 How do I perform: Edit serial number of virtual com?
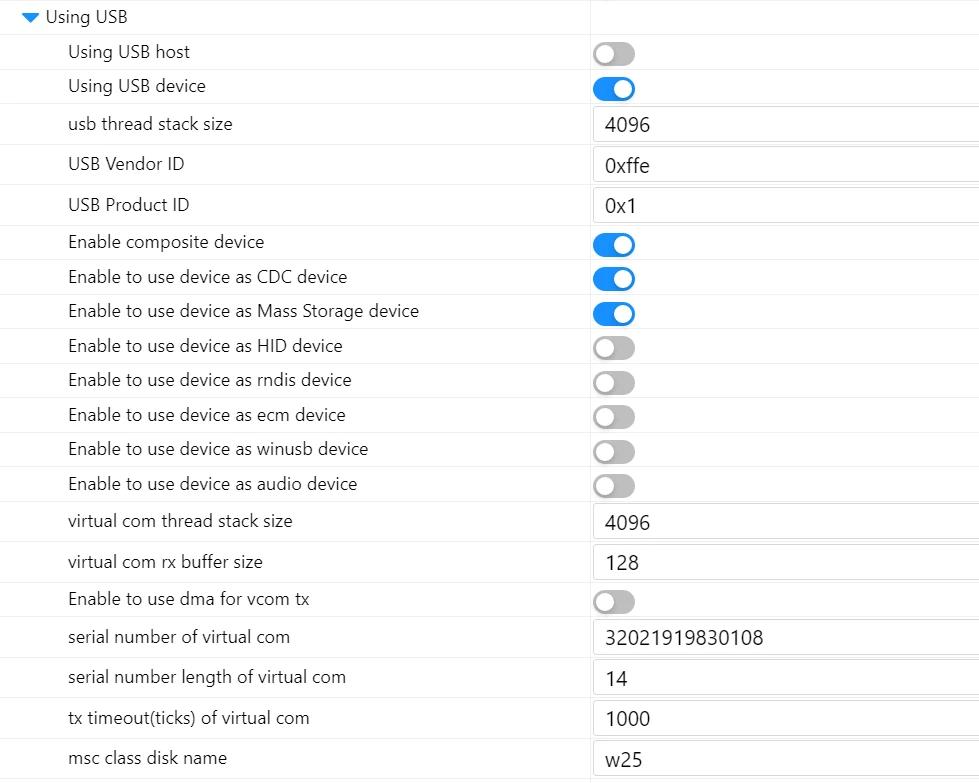[785, 638]
